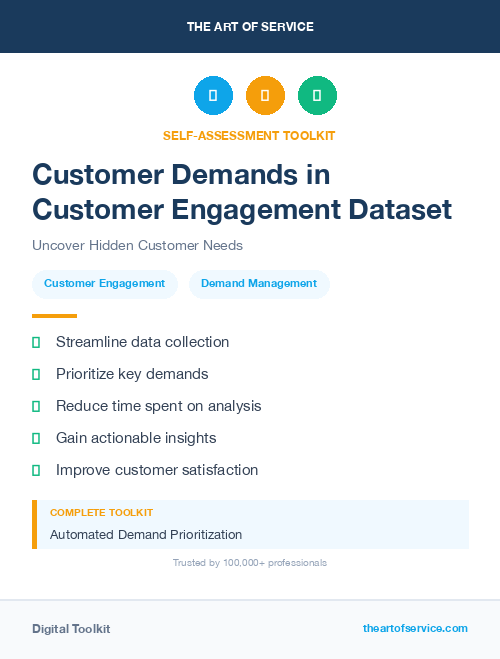Screen dimensions: 500x659
Task: Click the bullet icon beside Streamline data collection
Action: click(36, 343)
